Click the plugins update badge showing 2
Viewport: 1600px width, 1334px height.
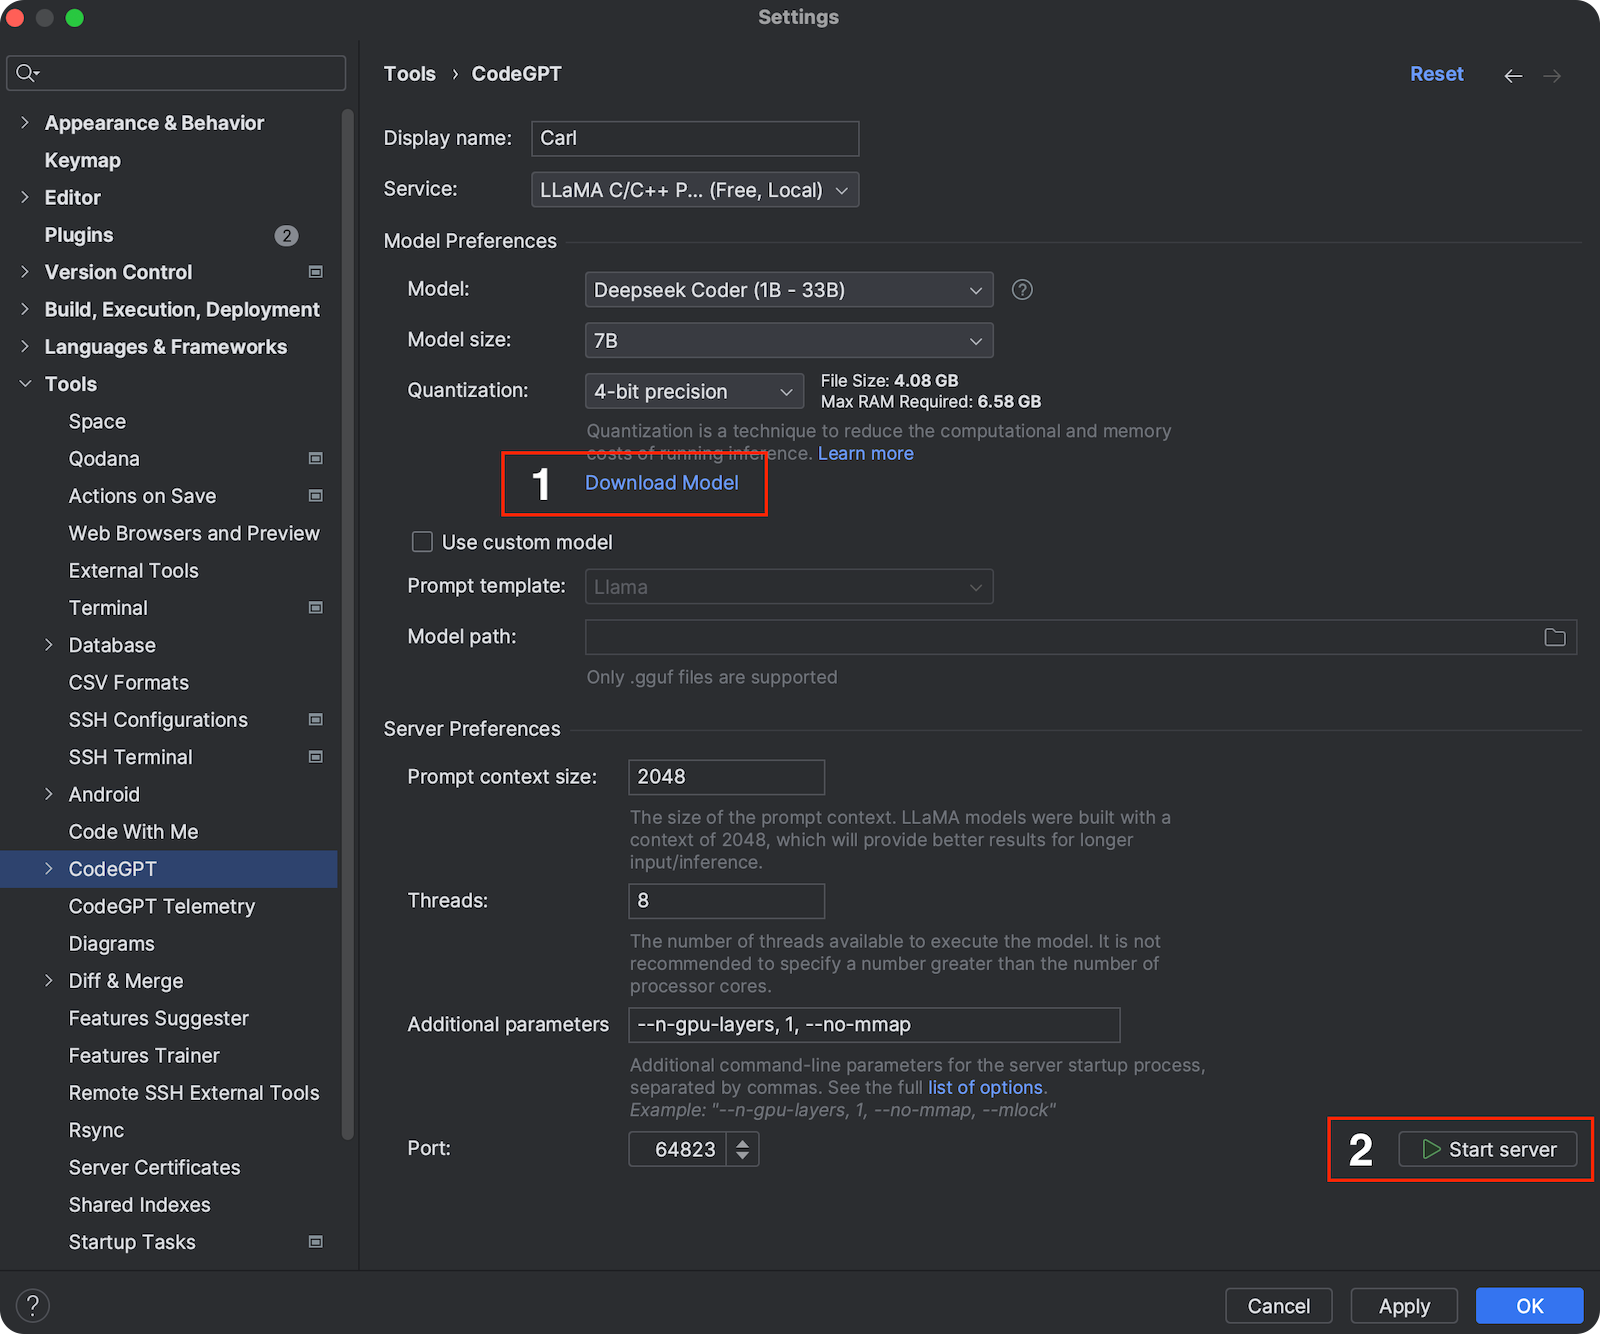[x=286, y=235]
